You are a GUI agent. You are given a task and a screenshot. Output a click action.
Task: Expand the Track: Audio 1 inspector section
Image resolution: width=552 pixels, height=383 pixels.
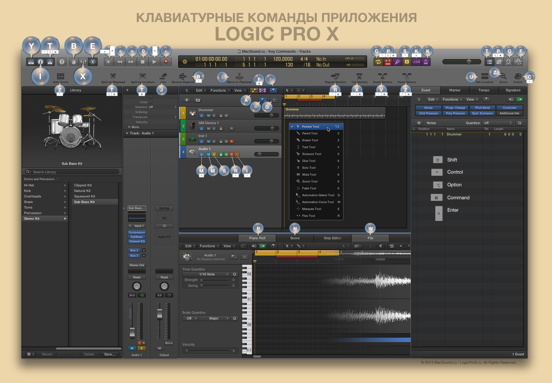[x=127, y=133]
